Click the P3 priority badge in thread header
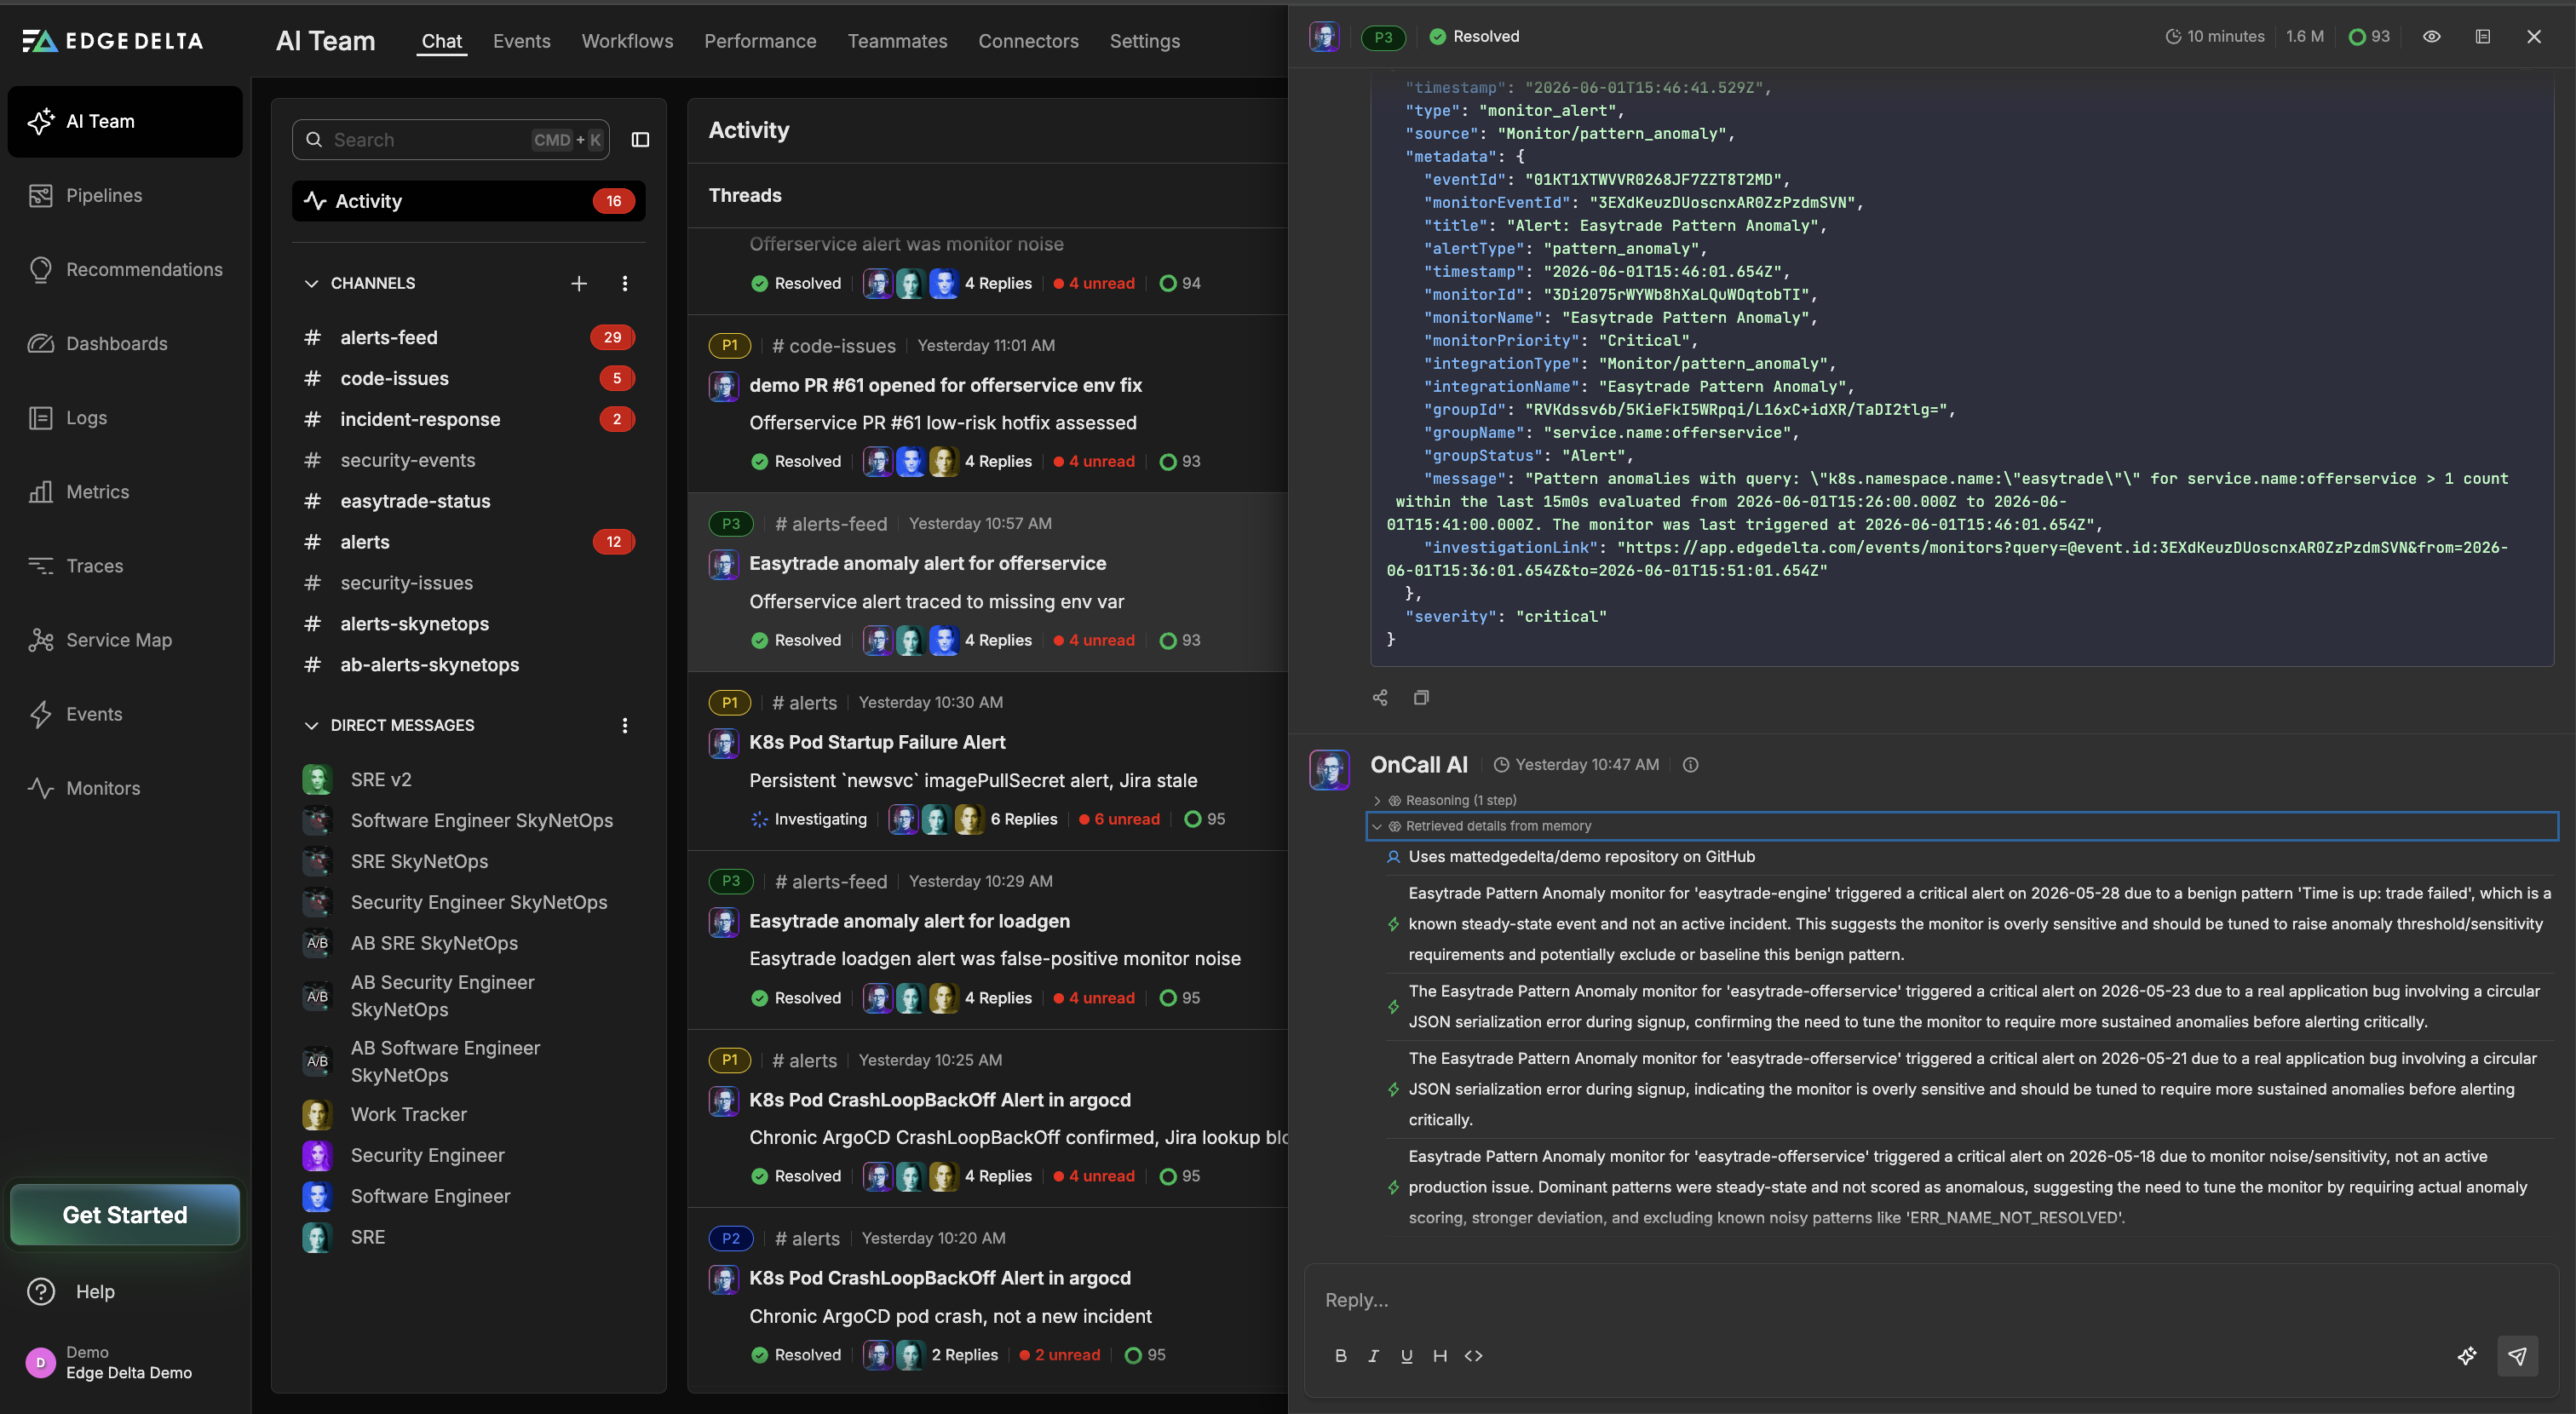The height and width of the screenshot is (1414, 2576). click(x=1383, y=37)
